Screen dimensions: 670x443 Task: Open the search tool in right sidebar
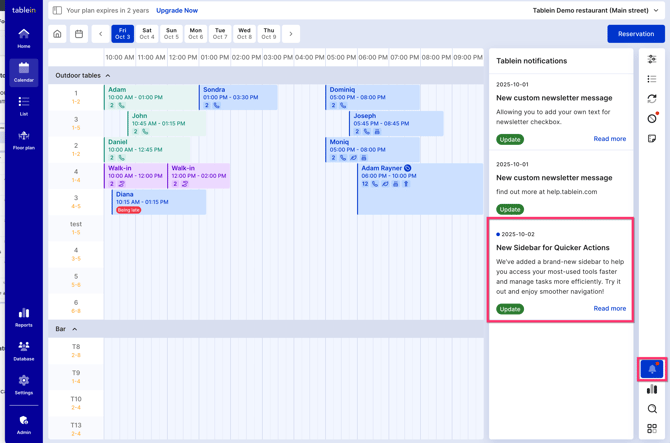[x=652, y=409]
